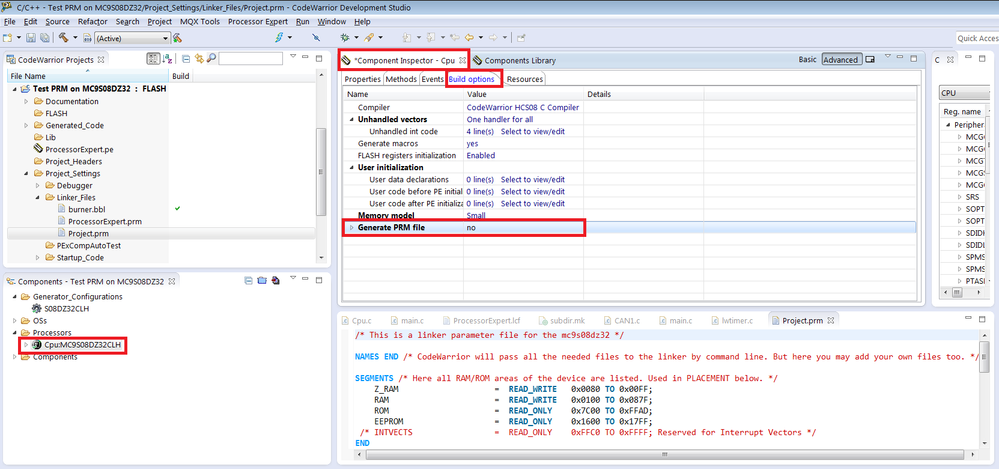This screenshot has width=999, height=469.
Task: Click the search field in CodeWarrior Projects
Action: (250, 59)
